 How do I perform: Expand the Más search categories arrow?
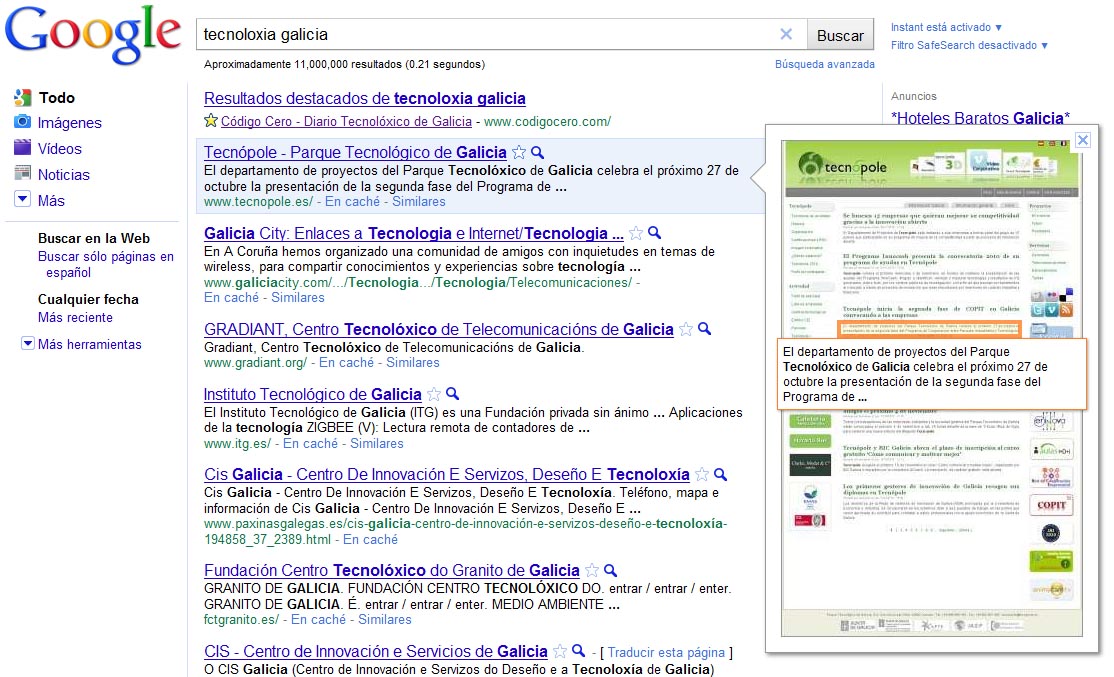[23, 199]
